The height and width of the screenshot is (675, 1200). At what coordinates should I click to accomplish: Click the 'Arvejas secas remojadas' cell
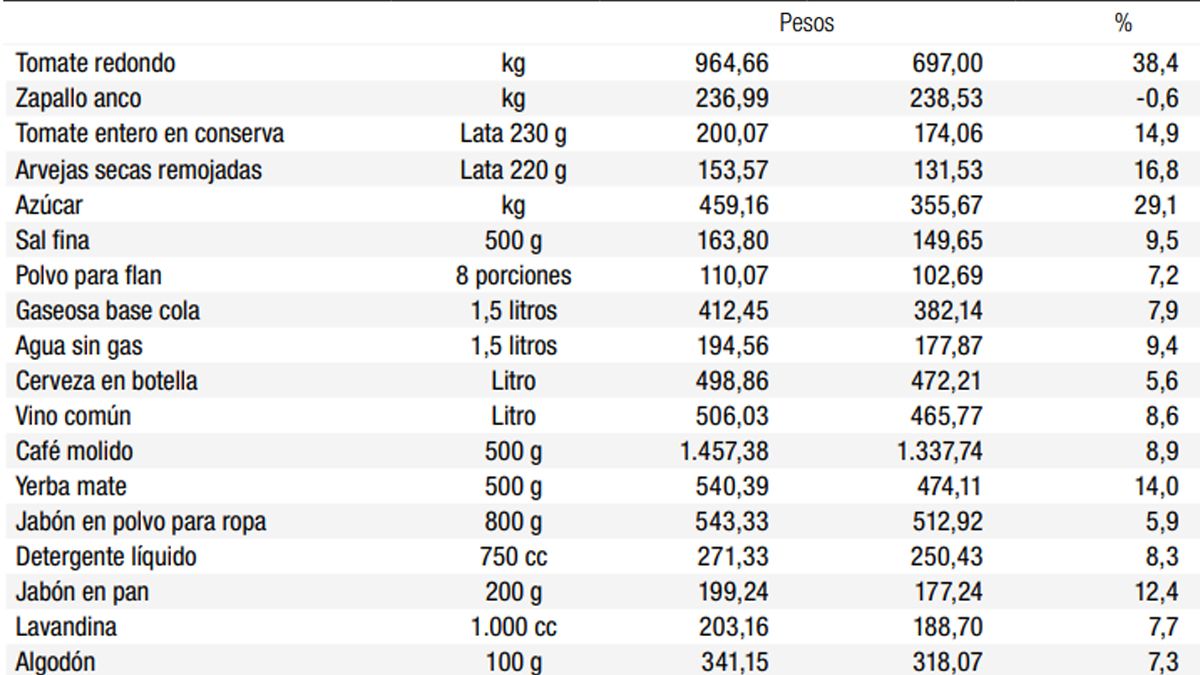(138, 170)
